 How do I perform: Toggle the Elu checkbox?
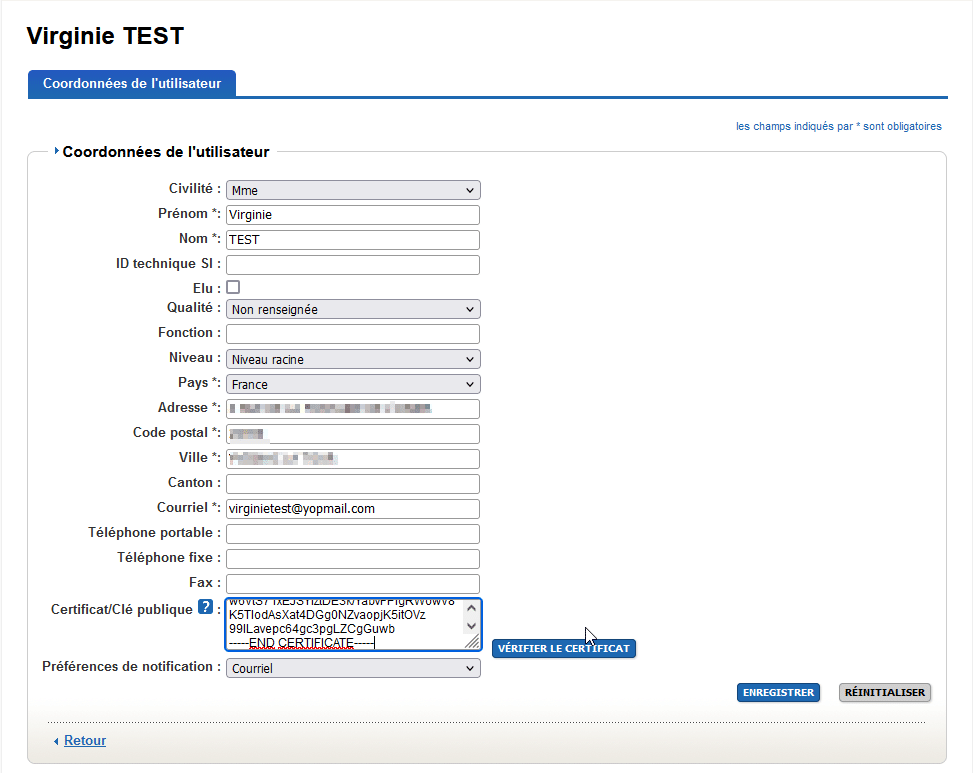(233, 287)
